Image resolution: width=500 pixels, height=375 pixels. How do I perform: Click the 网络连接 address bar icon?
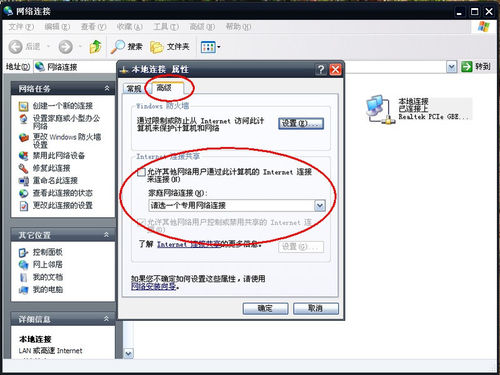(x=40, y=67)
